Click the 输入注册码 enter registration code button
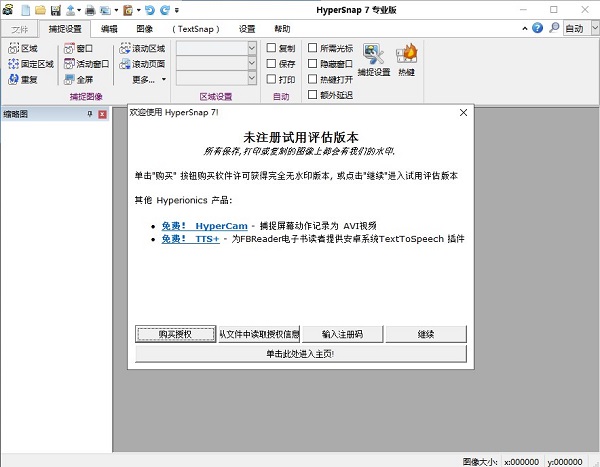This screenshot has width=600, height=467. coord(342,334)
